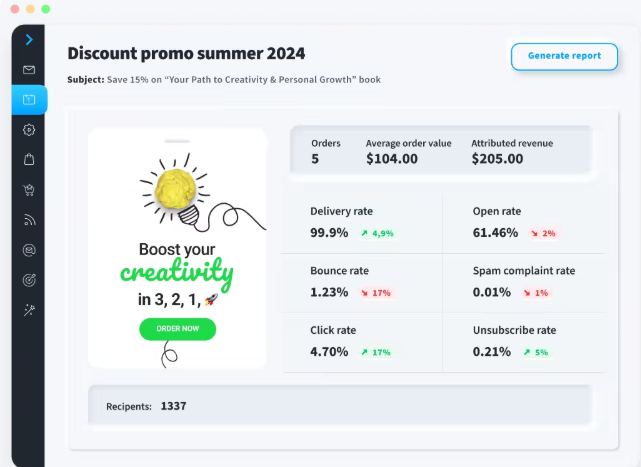Open the shopping cart icon in sidebar
This screenshot has height=467, width=641.
[29, 189]
